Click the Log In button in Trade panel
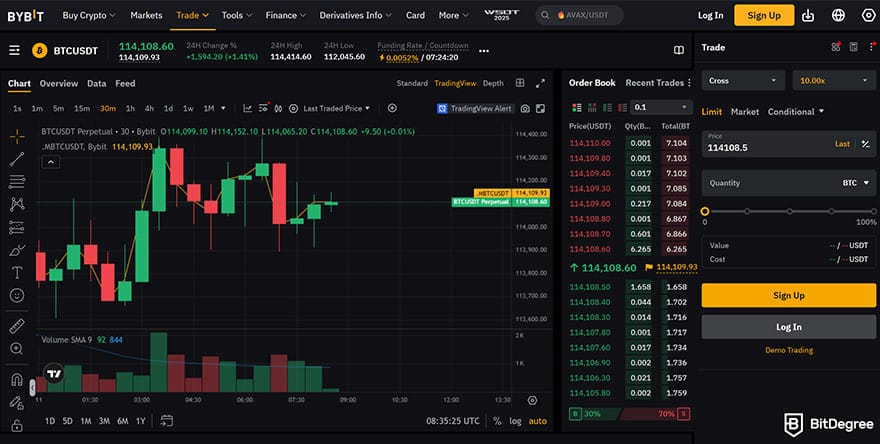 click(x=789, y=327)
